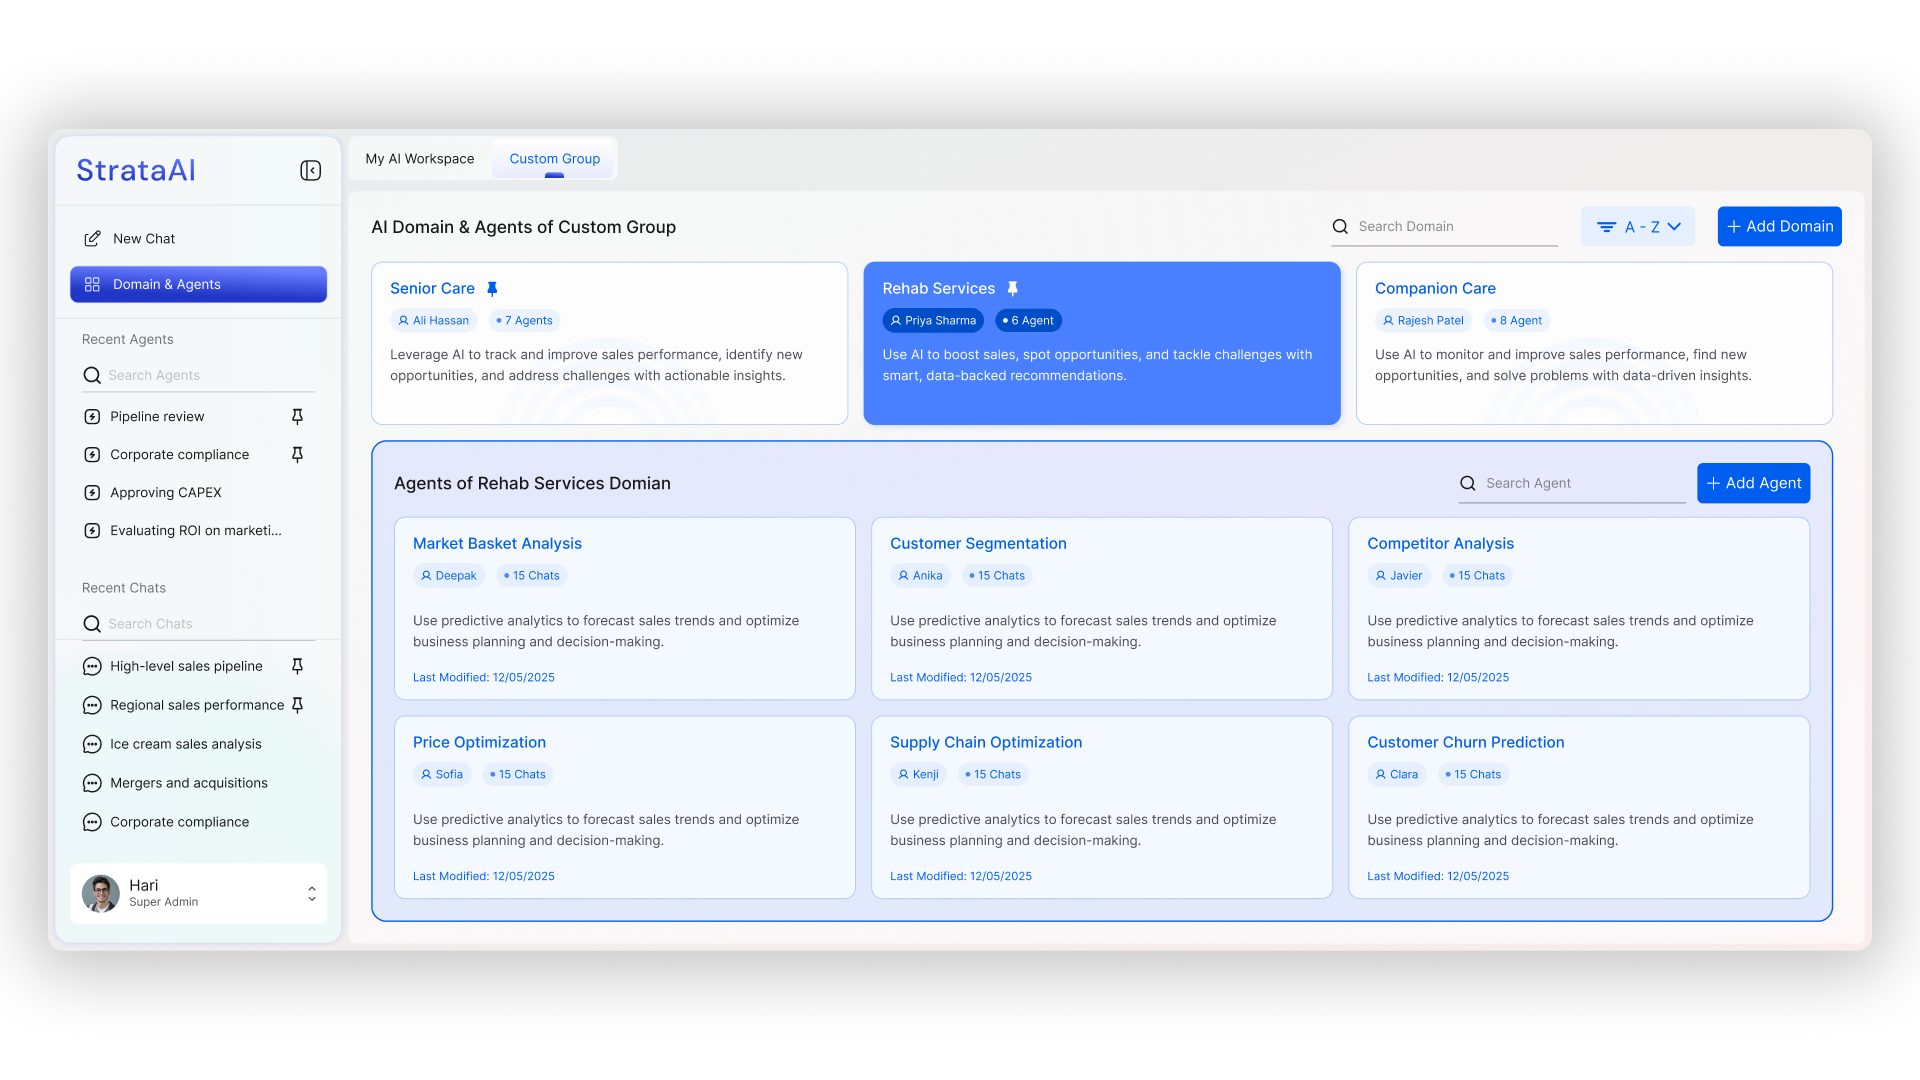Unpin the Corporate compliance agent

(297, 454)
